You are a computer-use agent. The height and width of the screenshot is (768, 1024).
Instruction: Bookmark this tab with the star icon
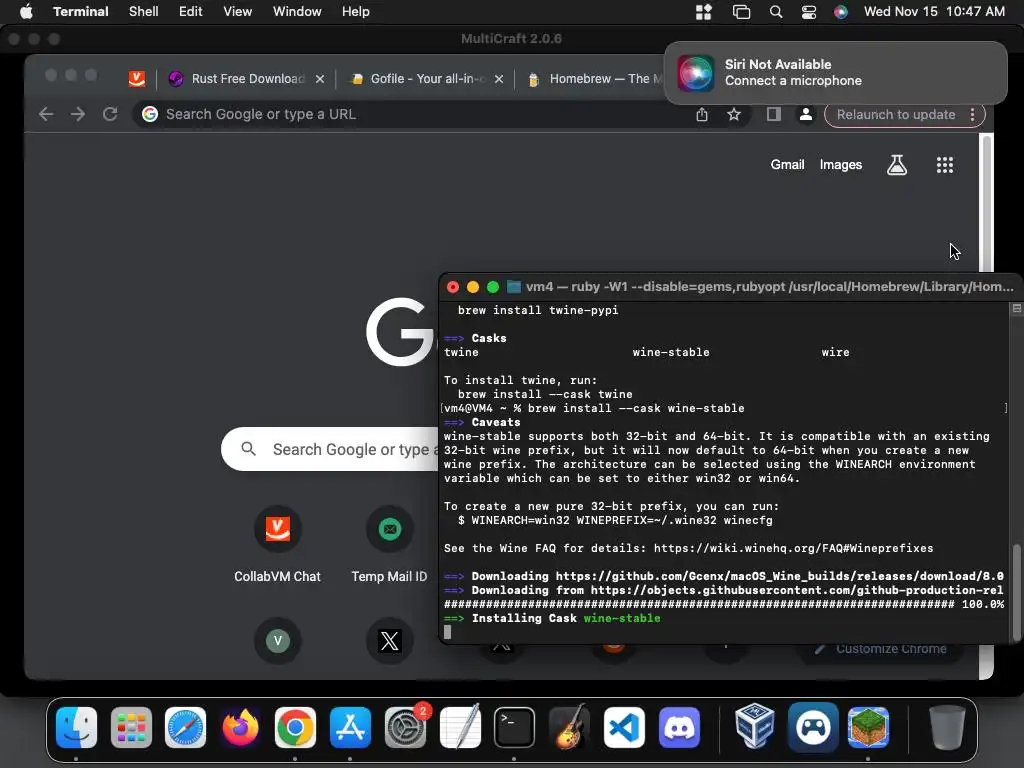pos(734,114)
